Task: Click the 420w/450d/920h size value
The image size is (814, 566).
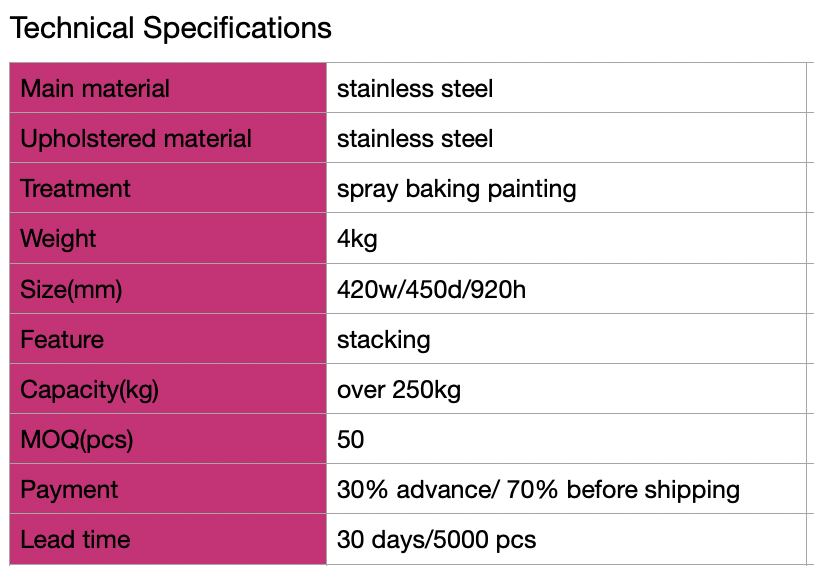Action: click(431, 290)
